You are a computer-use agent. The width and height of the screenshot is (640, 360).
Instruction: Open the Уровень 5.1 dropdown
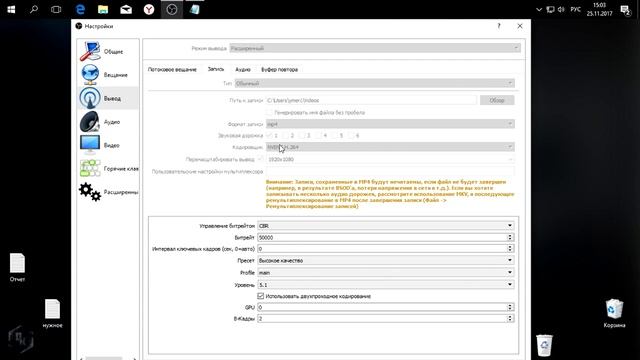pyautogui.click(x=385, y=284)
